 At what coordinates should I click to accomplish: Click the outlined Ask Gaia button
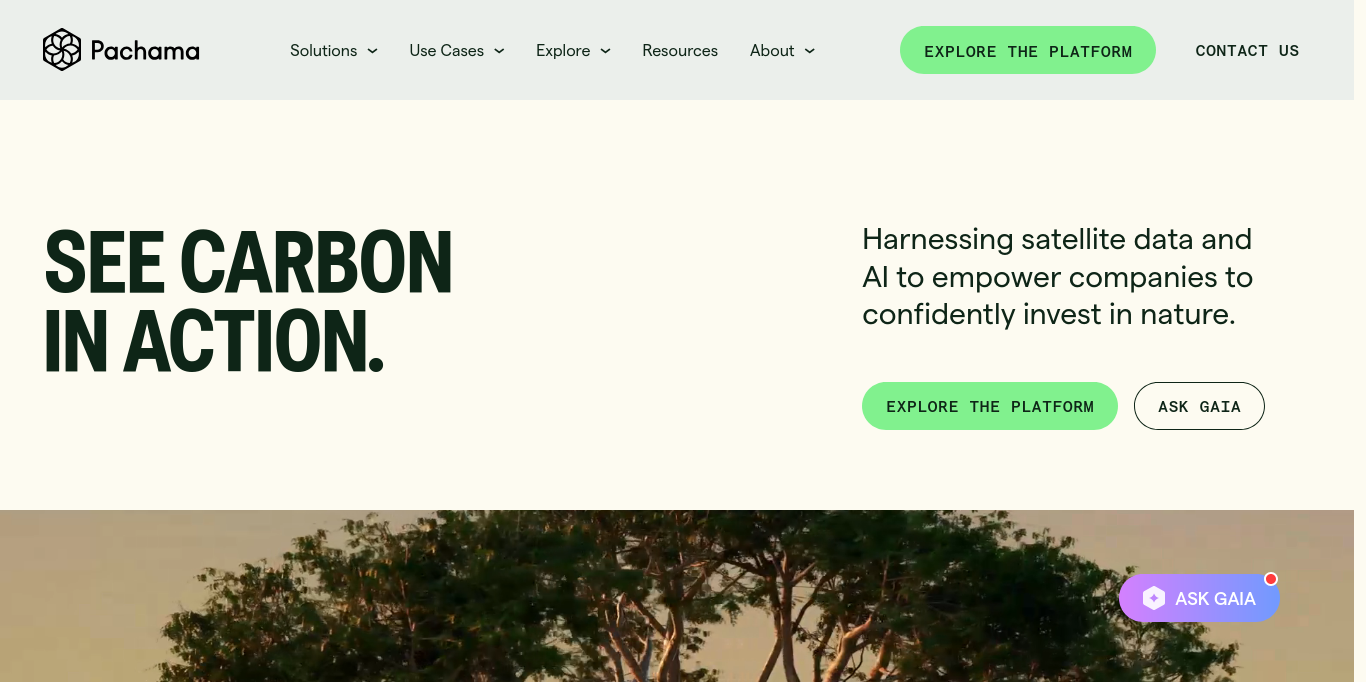pyautogui.click(x=1199, y=406)
